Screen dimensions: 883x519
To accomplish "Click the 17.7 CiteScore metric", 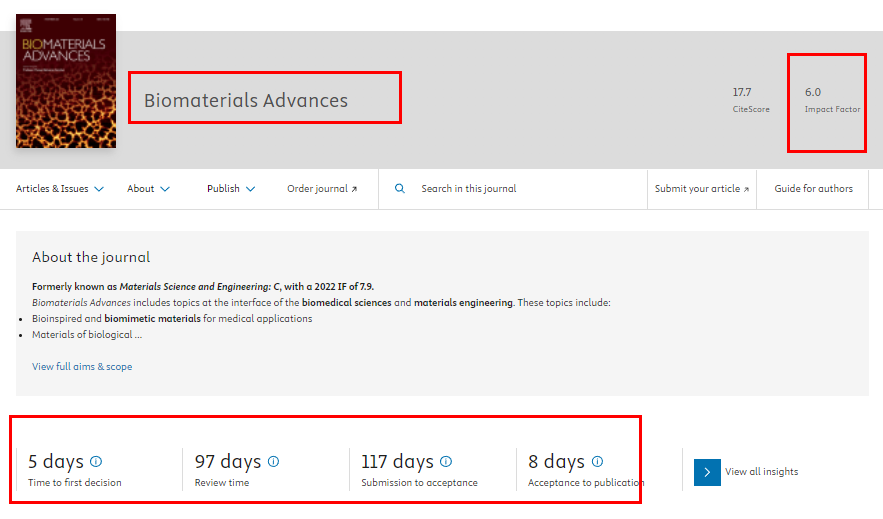I will click(751, 100).
